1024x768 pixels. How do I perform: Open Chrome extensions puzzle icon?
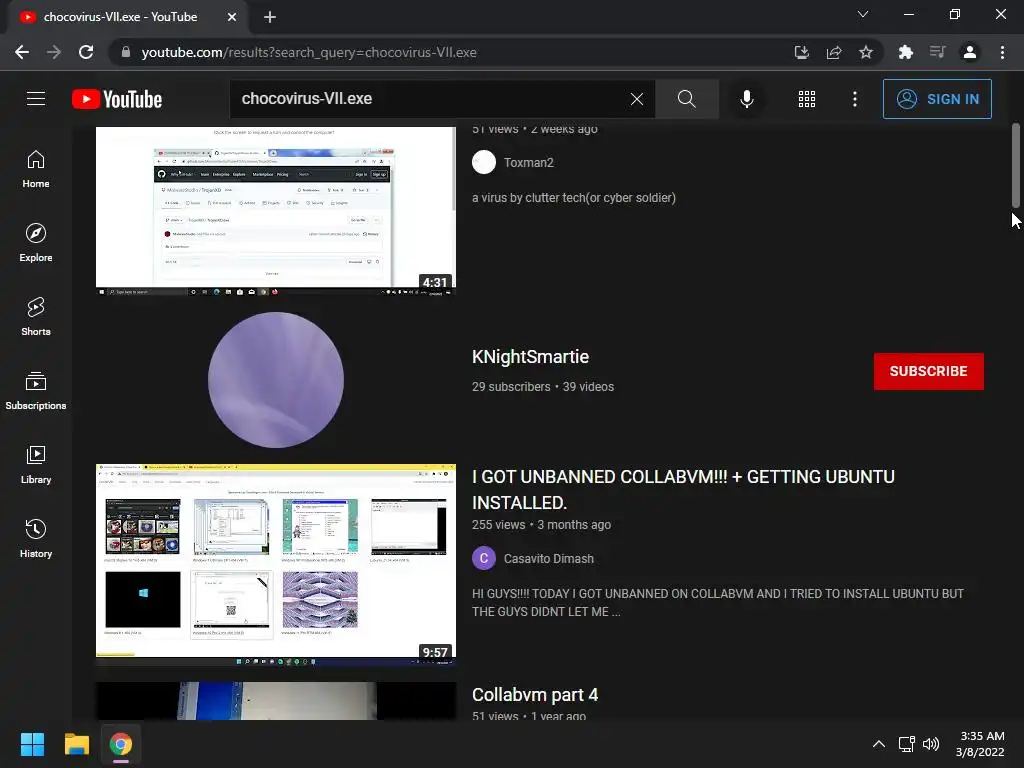[x=905, y=52]
